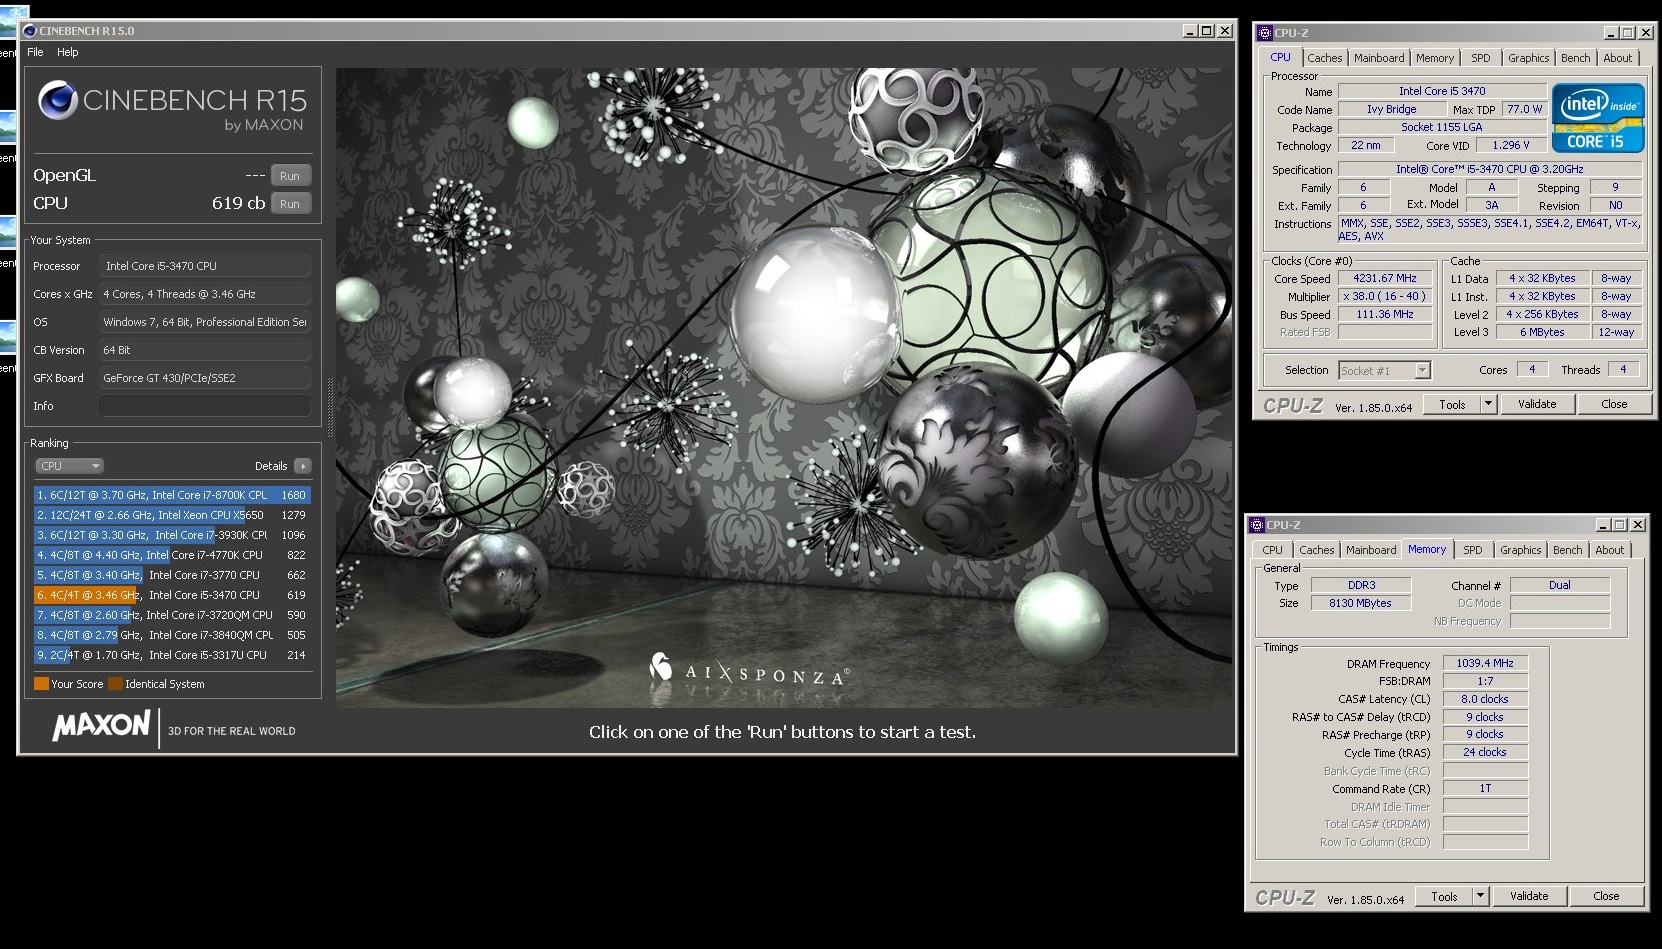1662x949 pixels.
Task: Click the rendered scene preview image
Action: (785, 388)
